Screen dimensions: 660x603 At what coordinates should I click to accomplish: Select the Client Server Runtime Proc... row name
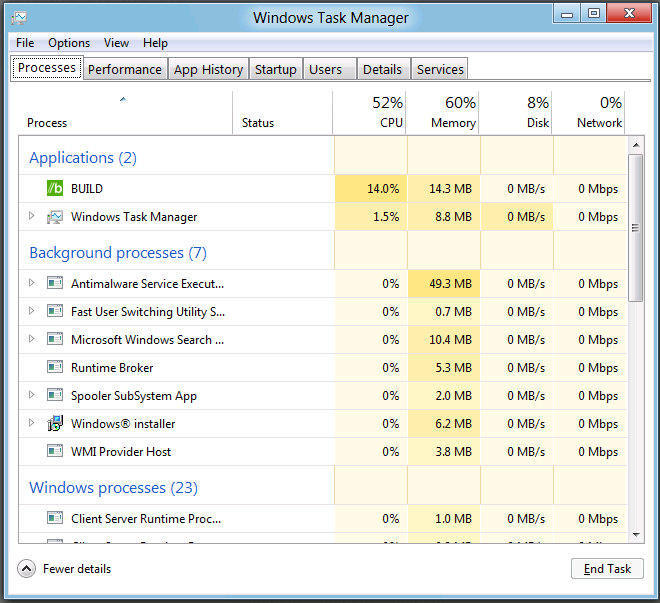(146, 518)
